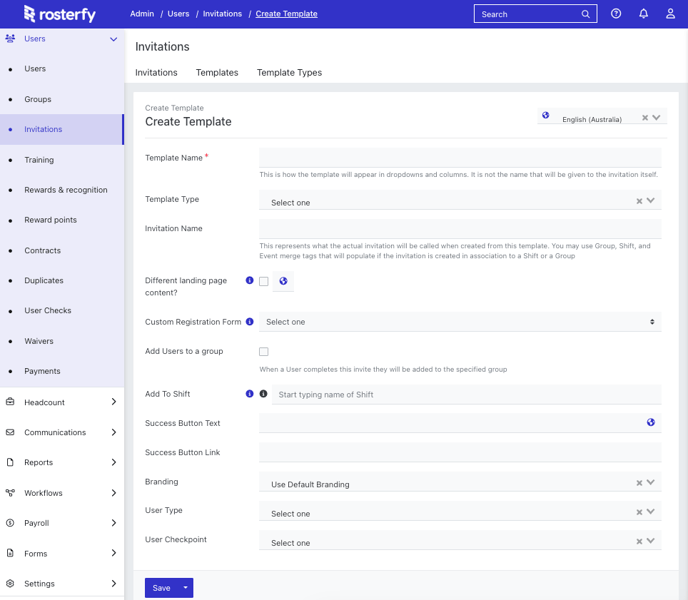The width and height of the screenshot is (688, 600).
Task: Click the Rosterfy logo
Action: point(60,14)
